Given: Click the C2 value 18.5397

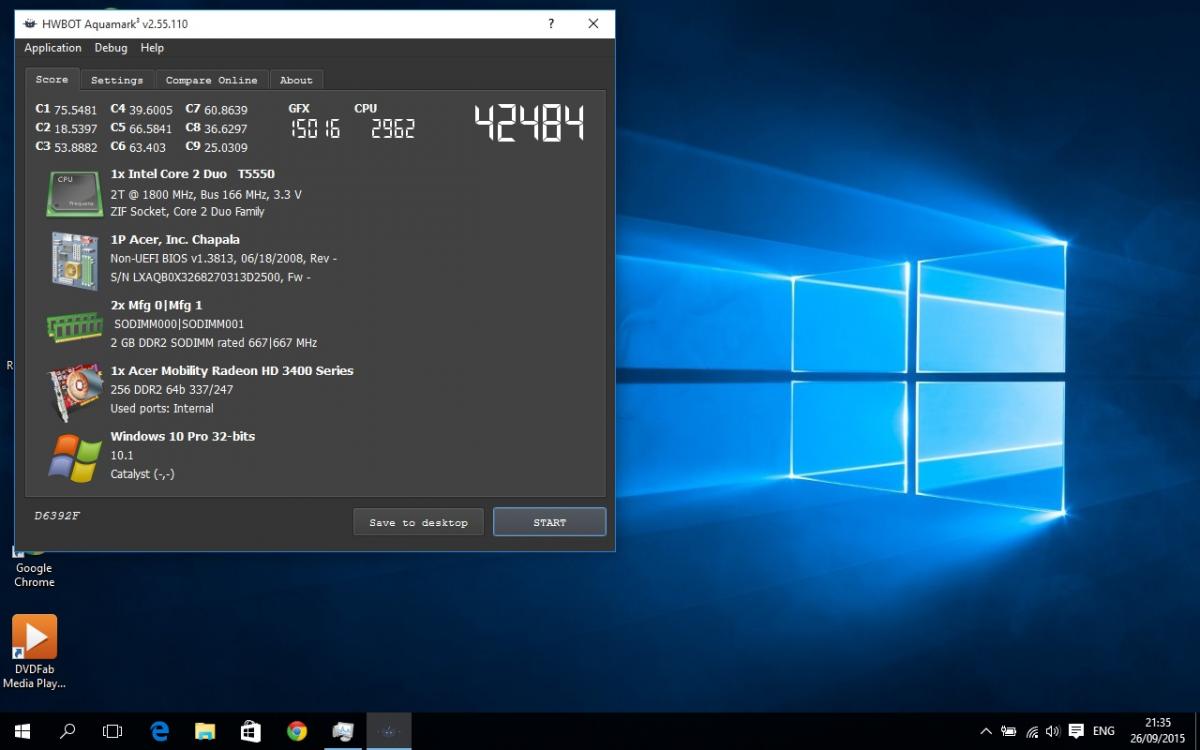Looking at the screenshot, I should coord(76,129).
